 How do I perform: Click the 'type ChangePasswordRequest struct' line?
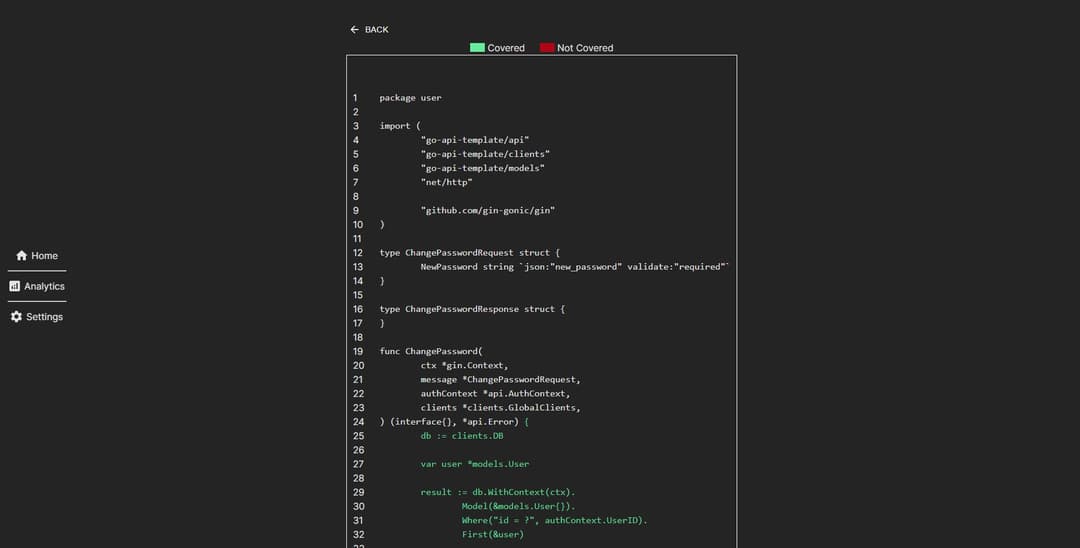pyautogui.click(x=470, y=253)
